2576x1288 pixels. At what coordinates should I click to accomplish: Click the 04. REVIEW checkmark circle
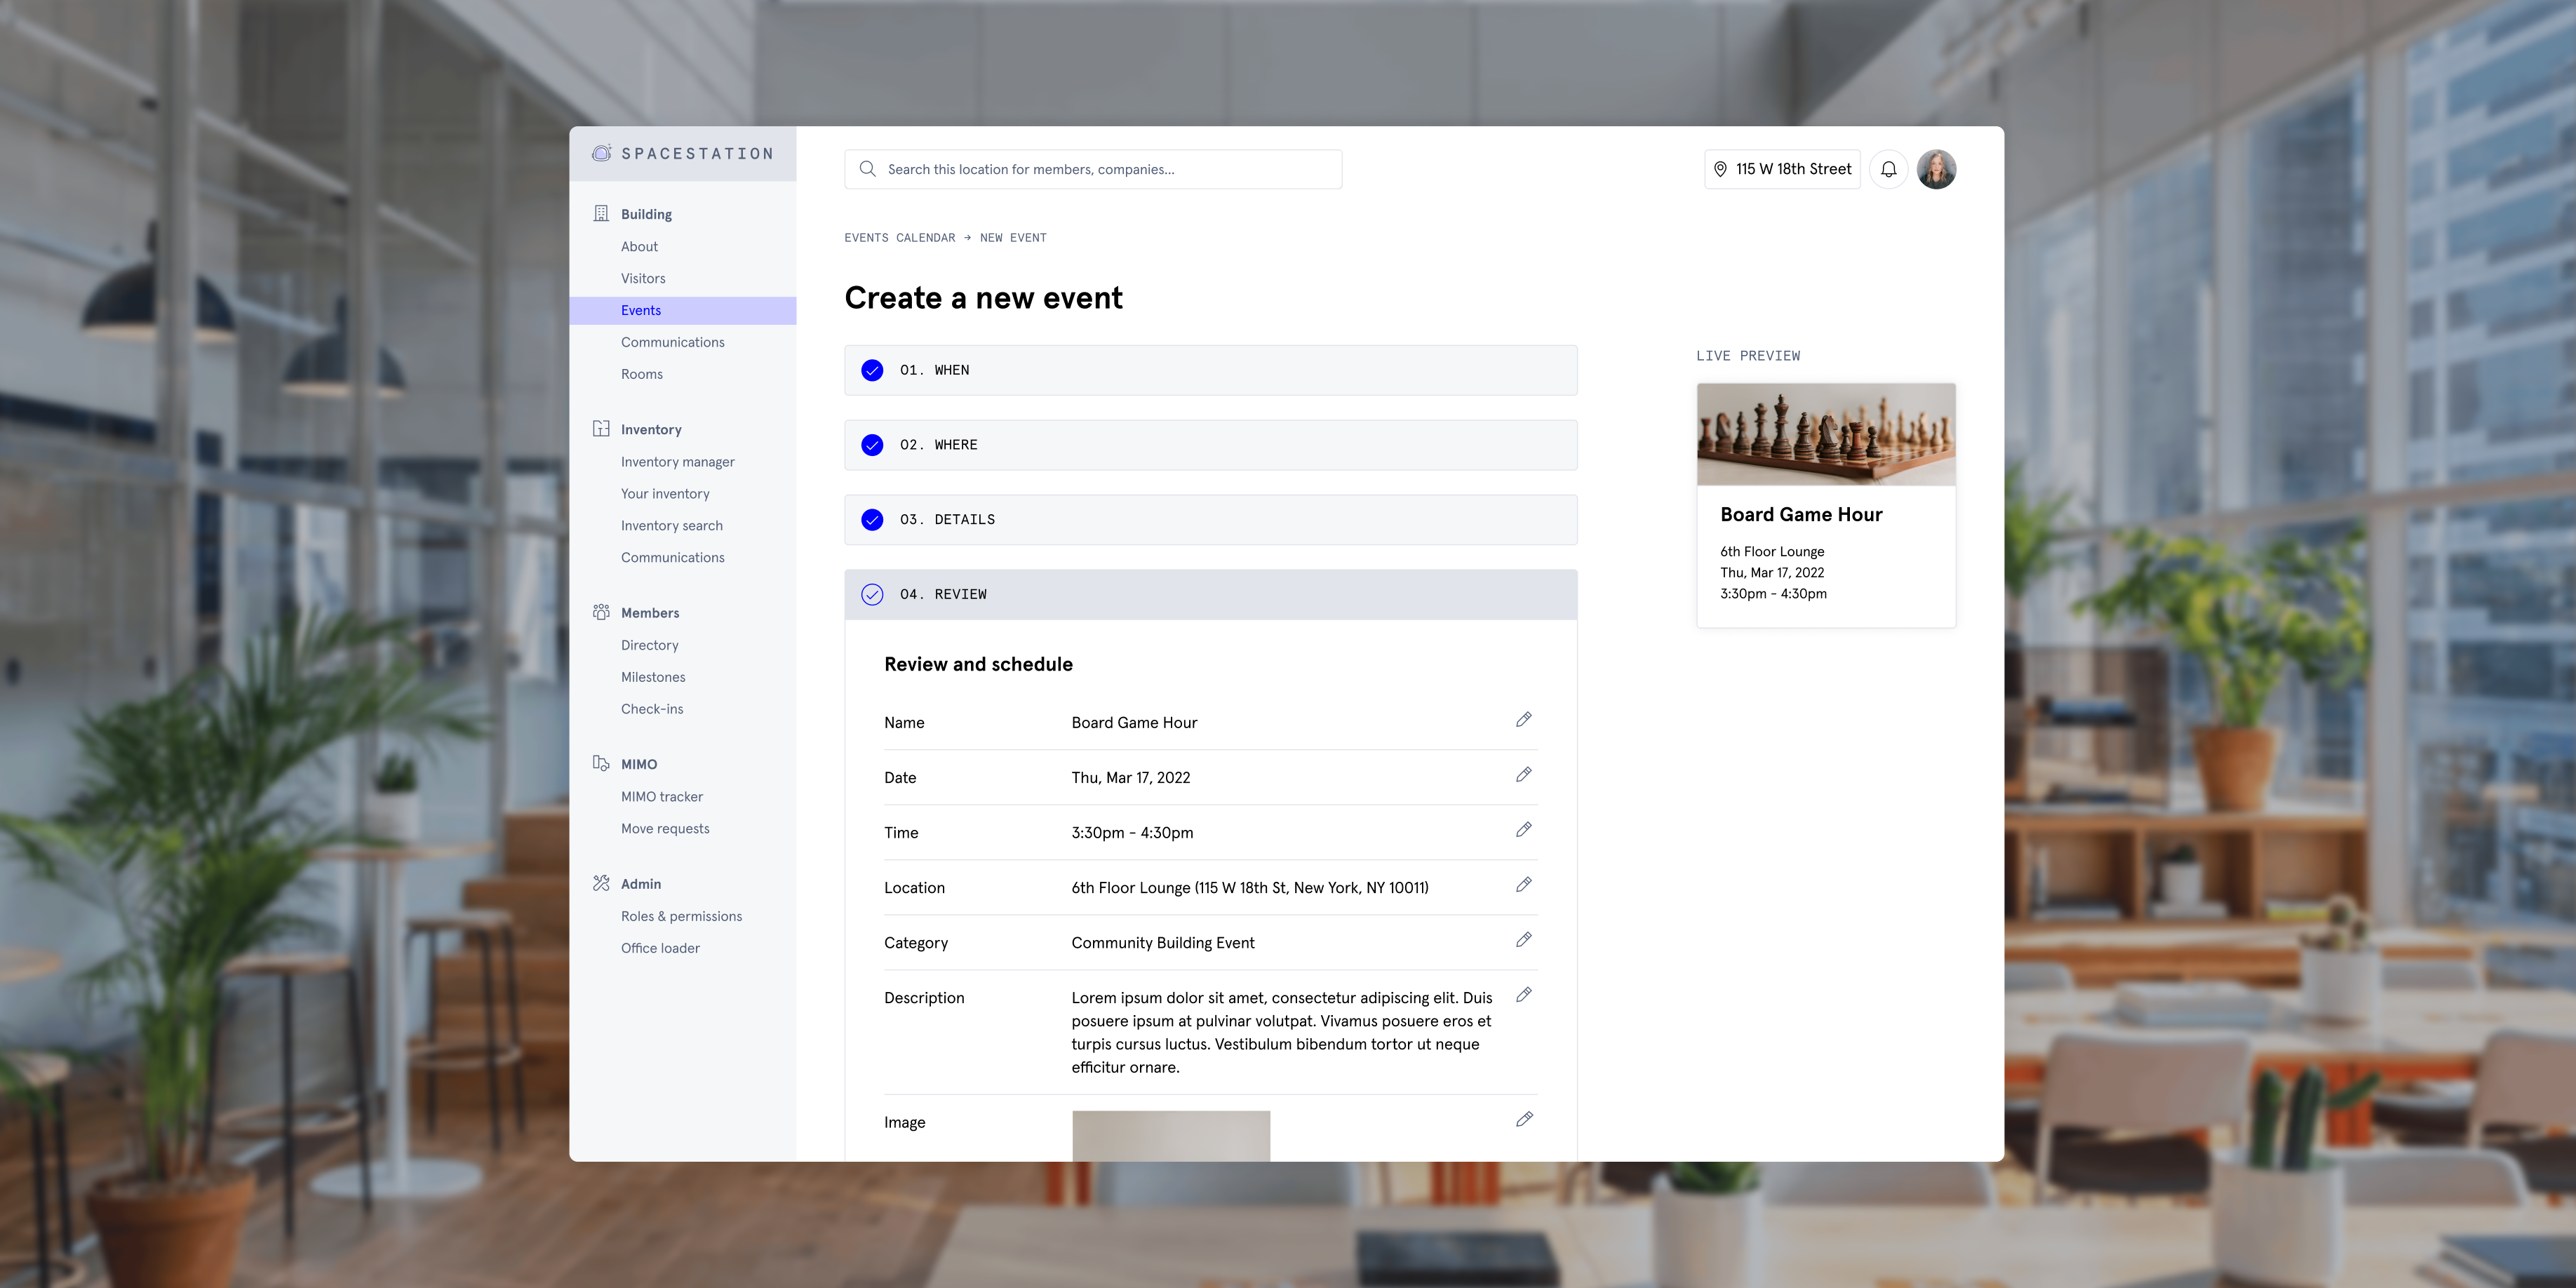(872, 595)
